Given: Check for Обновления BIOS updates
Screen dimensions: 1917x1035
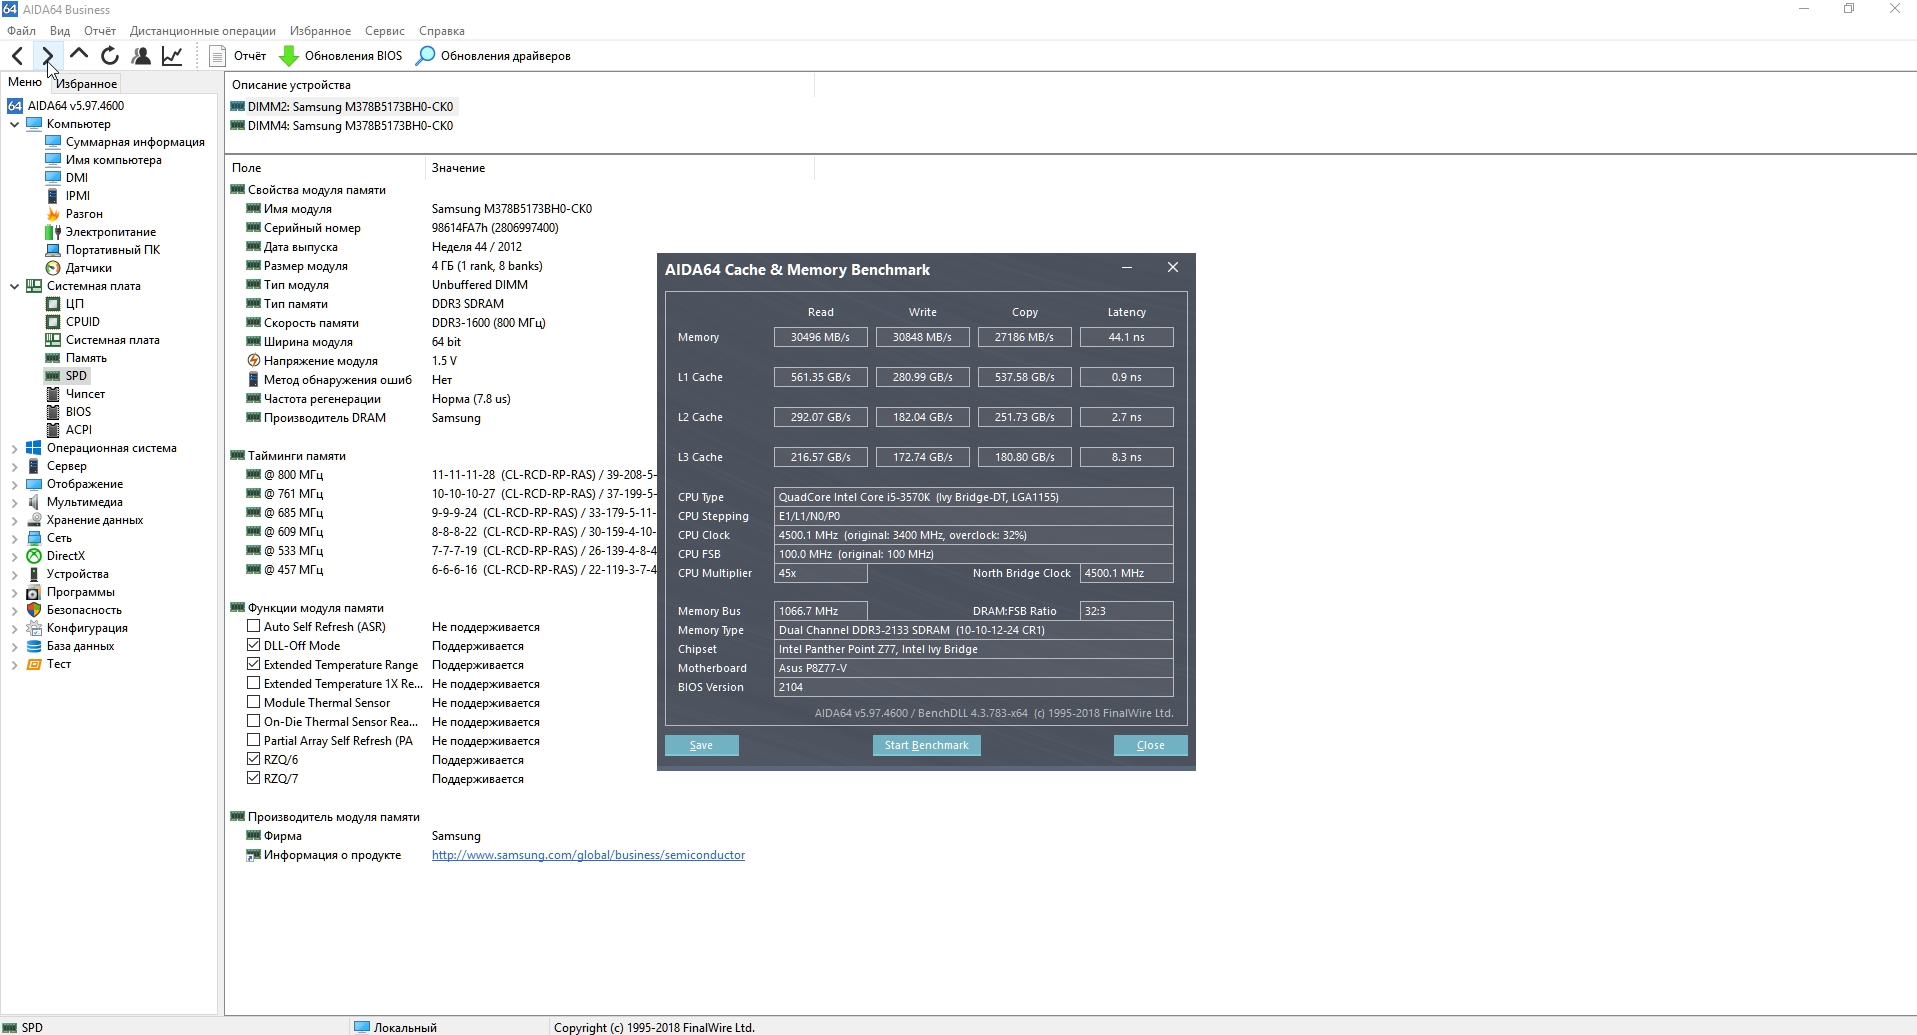Looking at the screenshot, I should (x=341, y=56).
